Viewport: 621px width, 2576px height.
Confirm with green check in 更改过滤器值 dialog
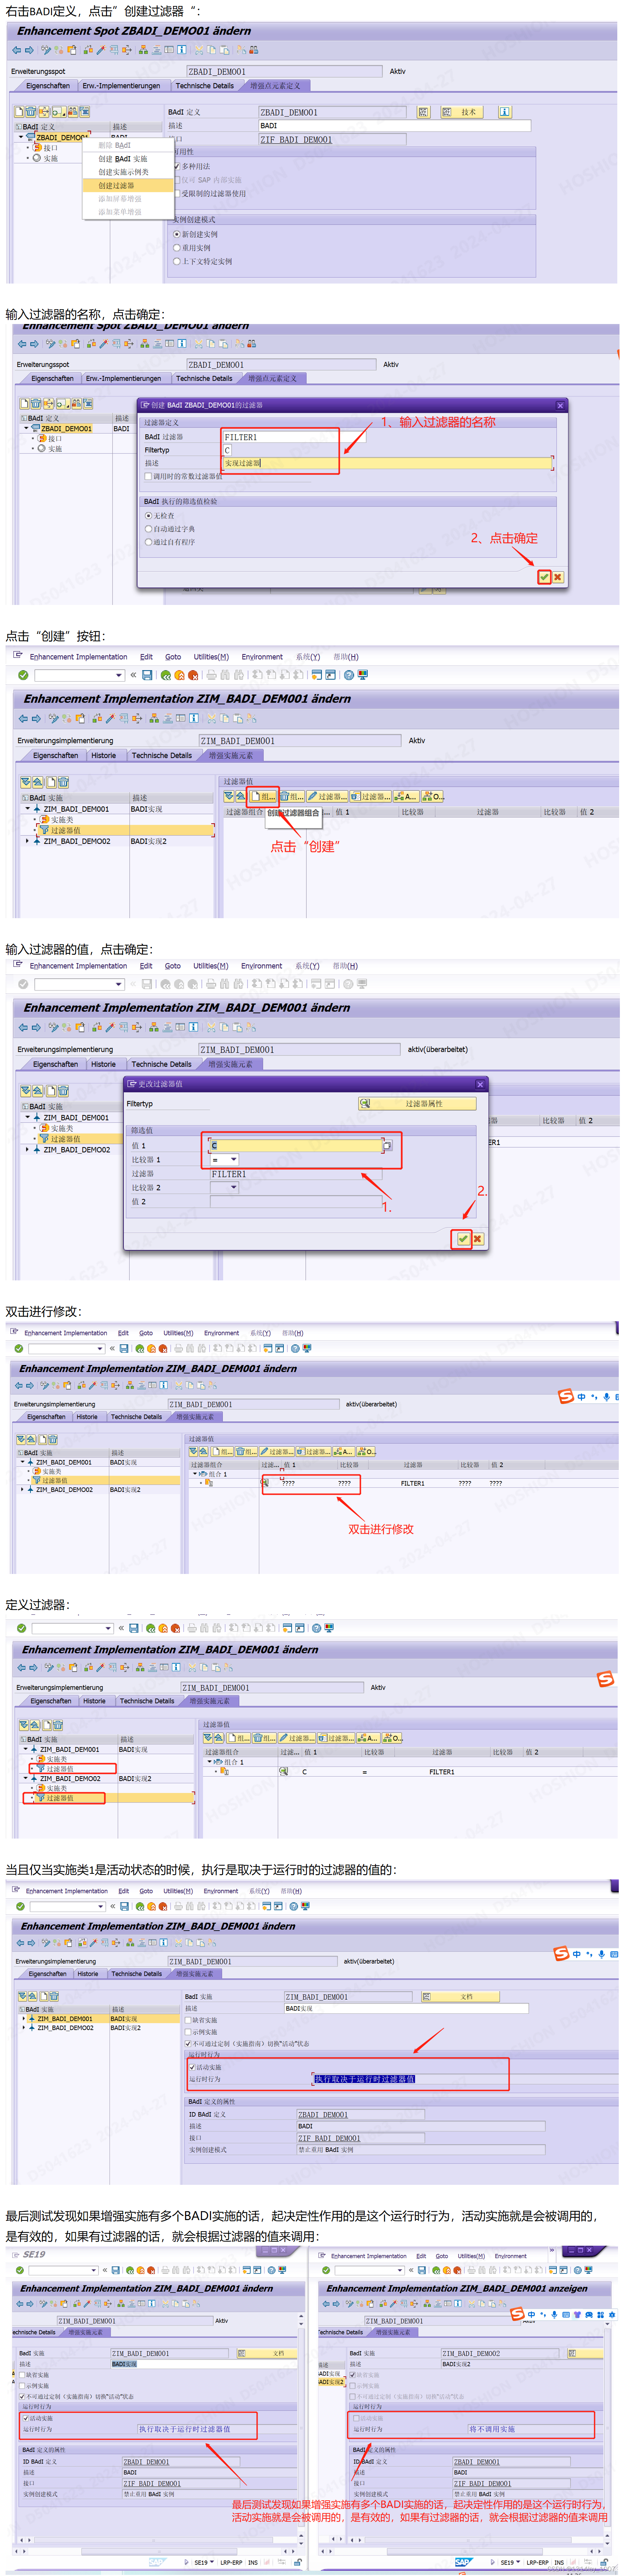click(463, 1238)
